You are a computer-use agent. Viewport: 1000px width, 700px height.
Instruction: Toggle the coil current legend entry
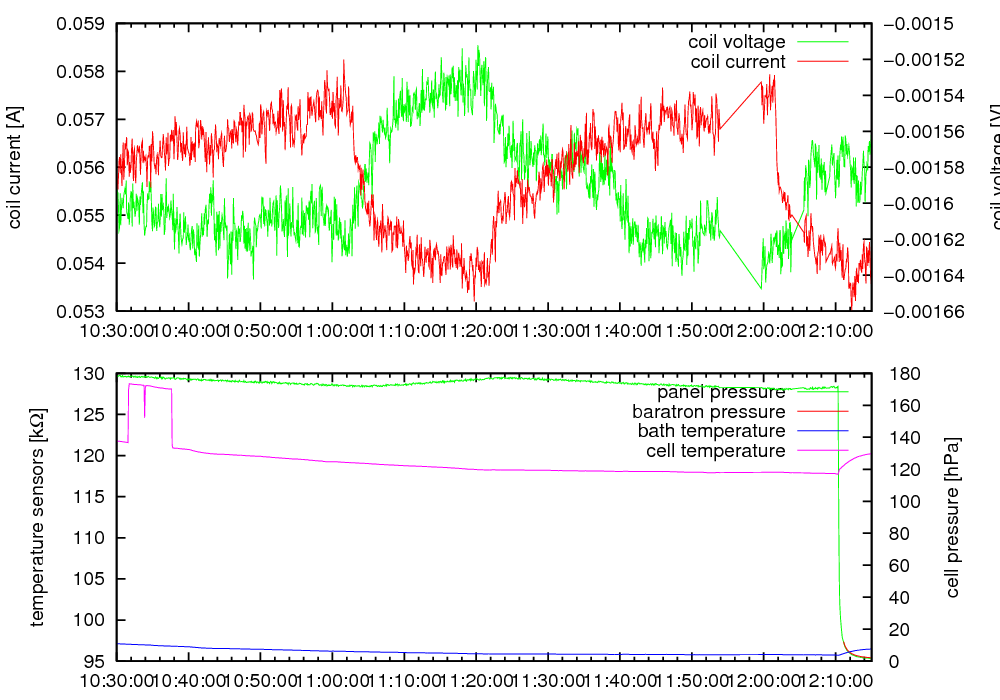(738, 62)
